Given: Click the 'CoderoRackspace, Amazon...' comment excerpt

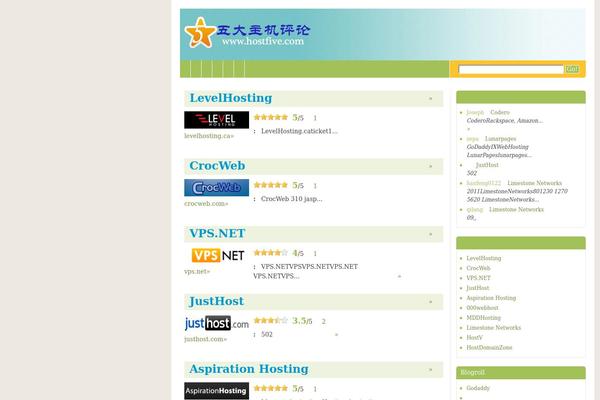Looking at the screenshot, I should [505, 121].
